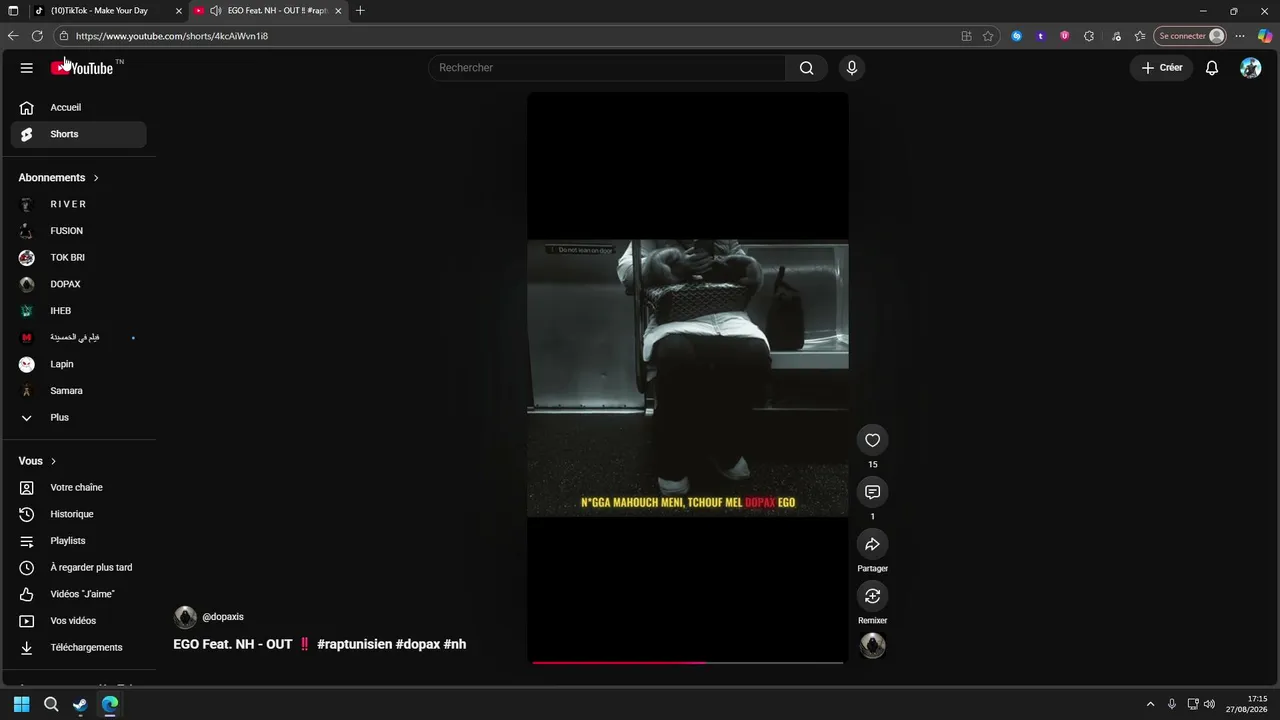Mute the EGO Feat. NH tab audio

coord(215,11)
